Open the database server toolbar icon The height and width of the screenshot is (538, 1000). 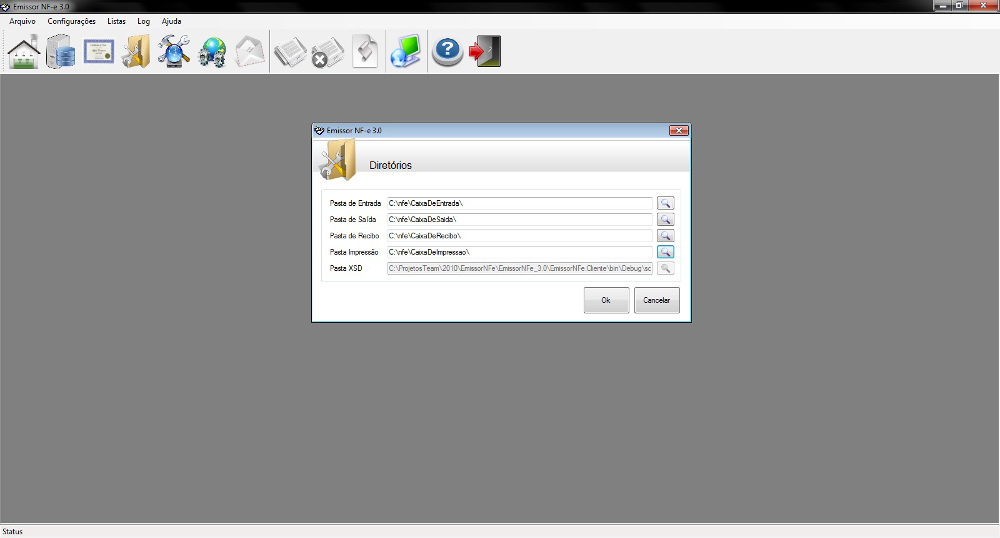pos(61,51)
